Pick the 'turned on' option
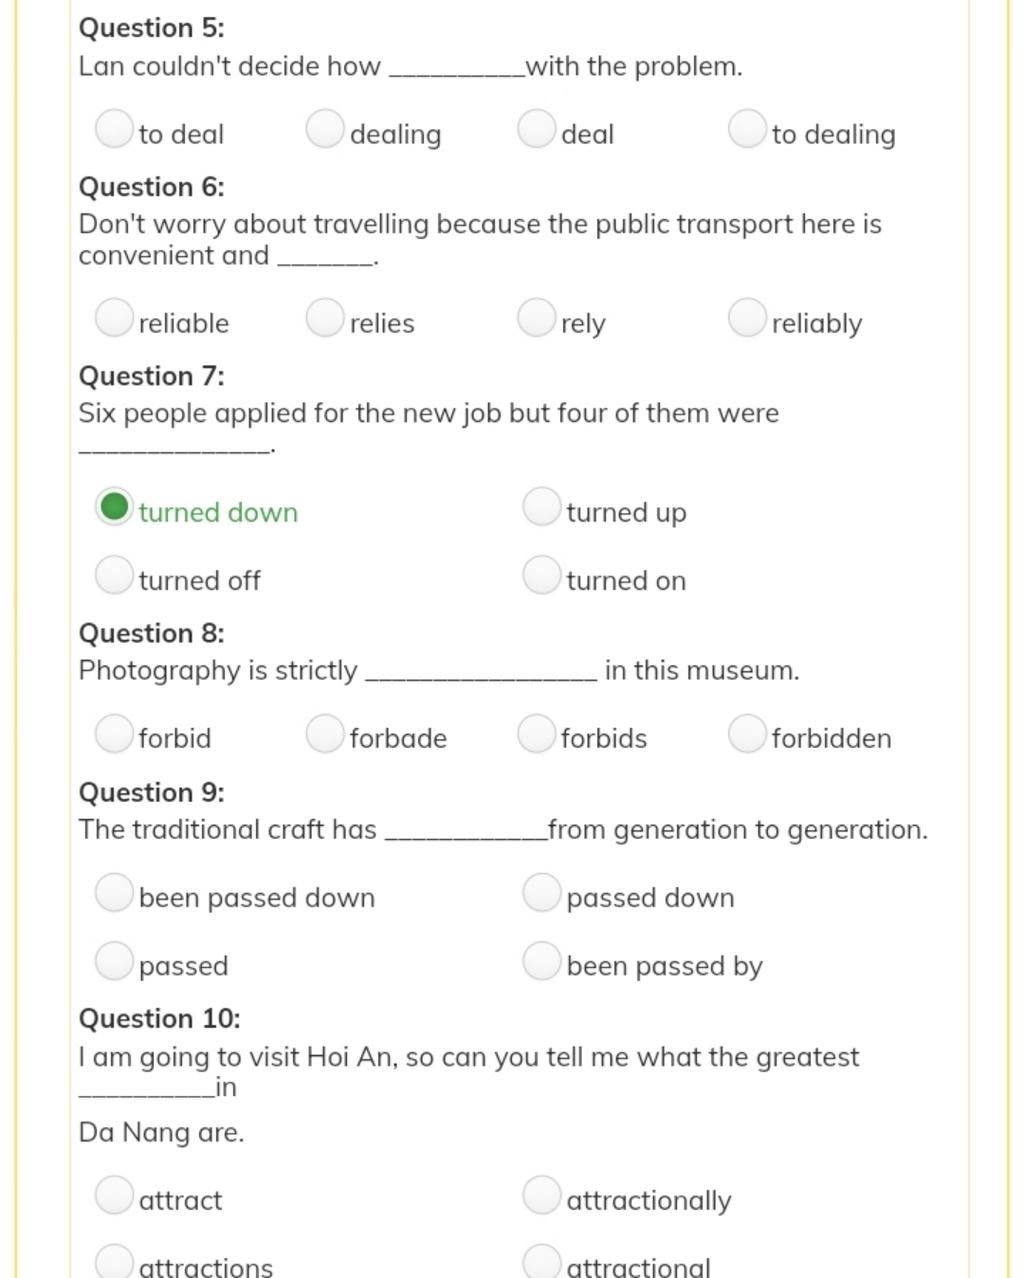This screenshot has width=1024, height=1278. [541, 575]
